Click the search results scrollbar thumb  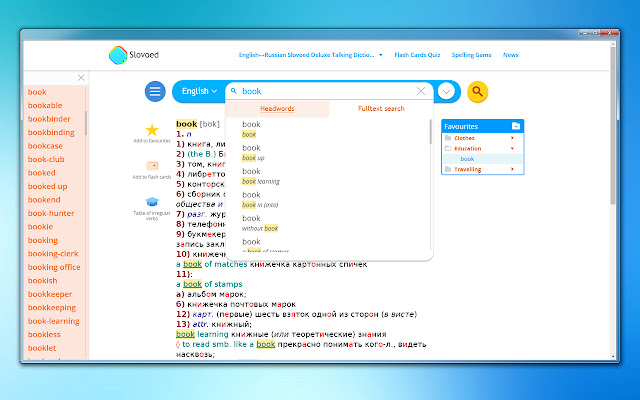tap(430, 131)
